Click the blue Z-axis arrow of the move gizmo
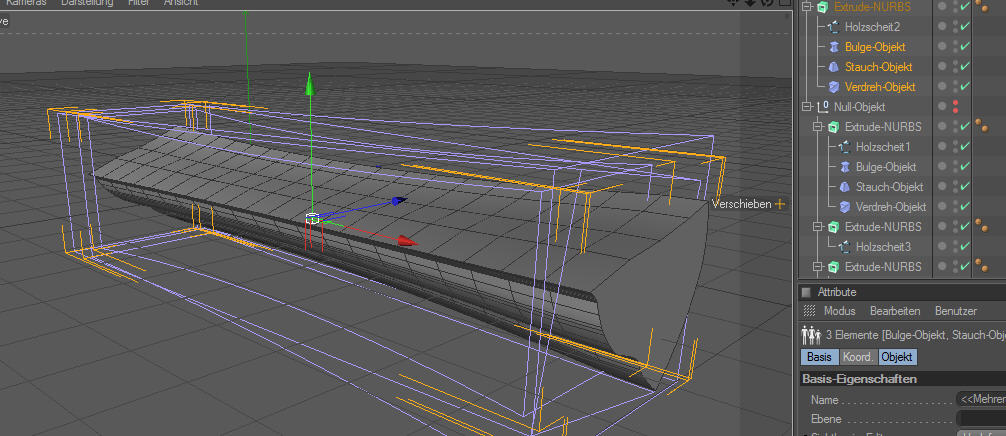 pyautogui.click(x=398, y=201)
